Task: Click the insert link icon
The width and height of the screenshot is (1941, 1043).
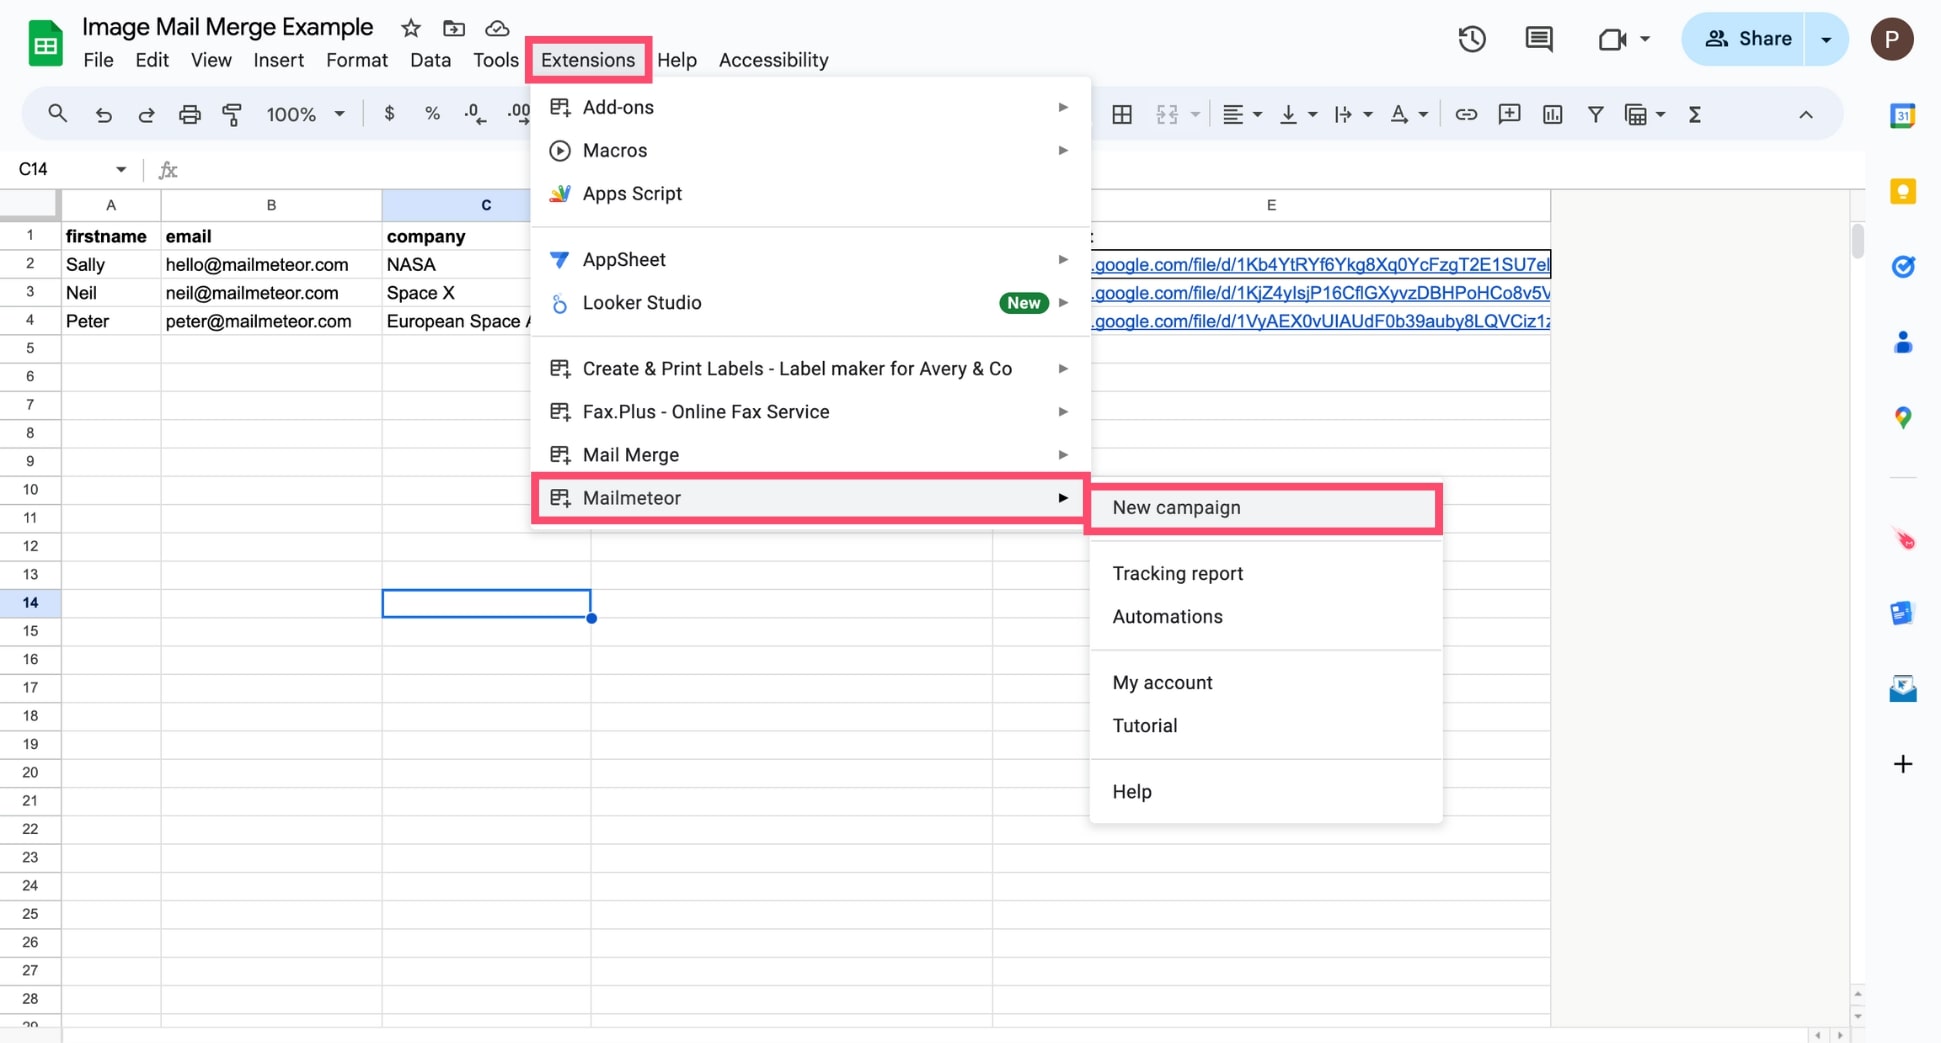Action: [x=1466, y=114]
